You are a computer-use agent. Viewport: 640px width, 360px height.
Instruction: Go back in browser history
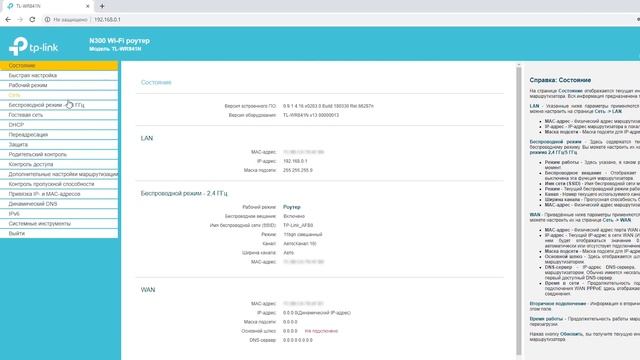[8, 20]
